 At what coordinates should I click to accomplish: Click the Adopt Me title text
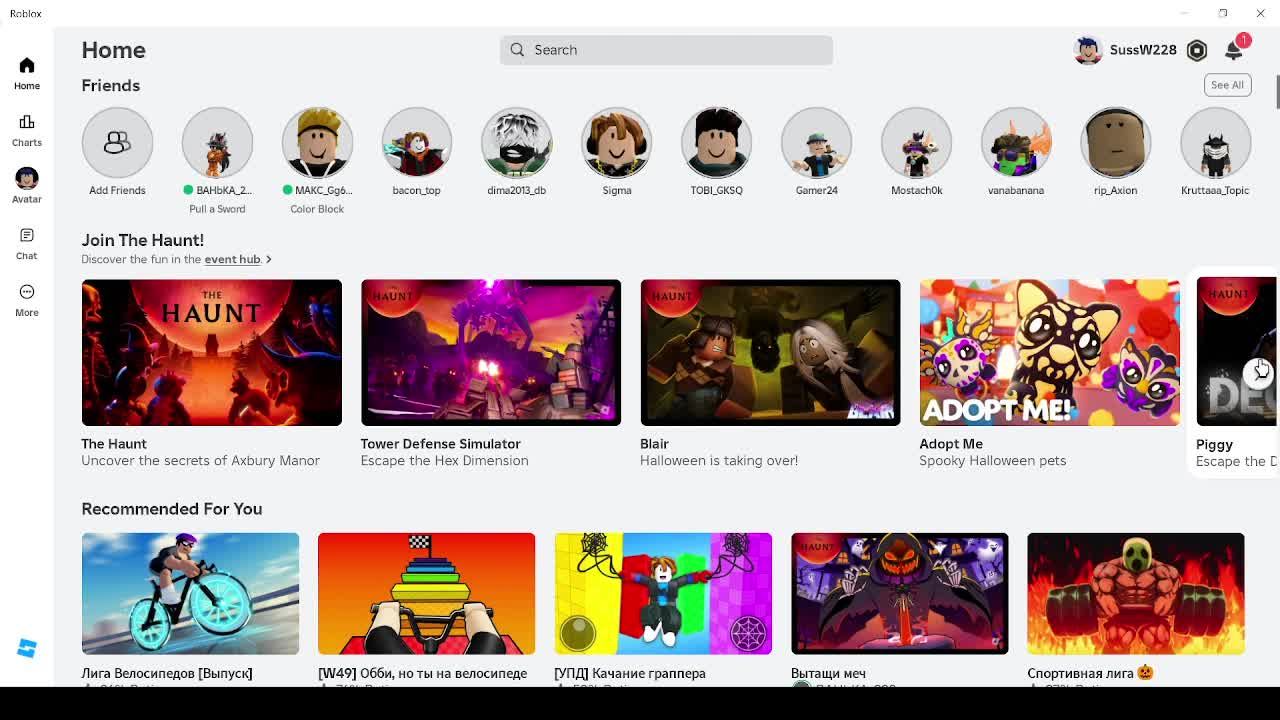point(951,444)
